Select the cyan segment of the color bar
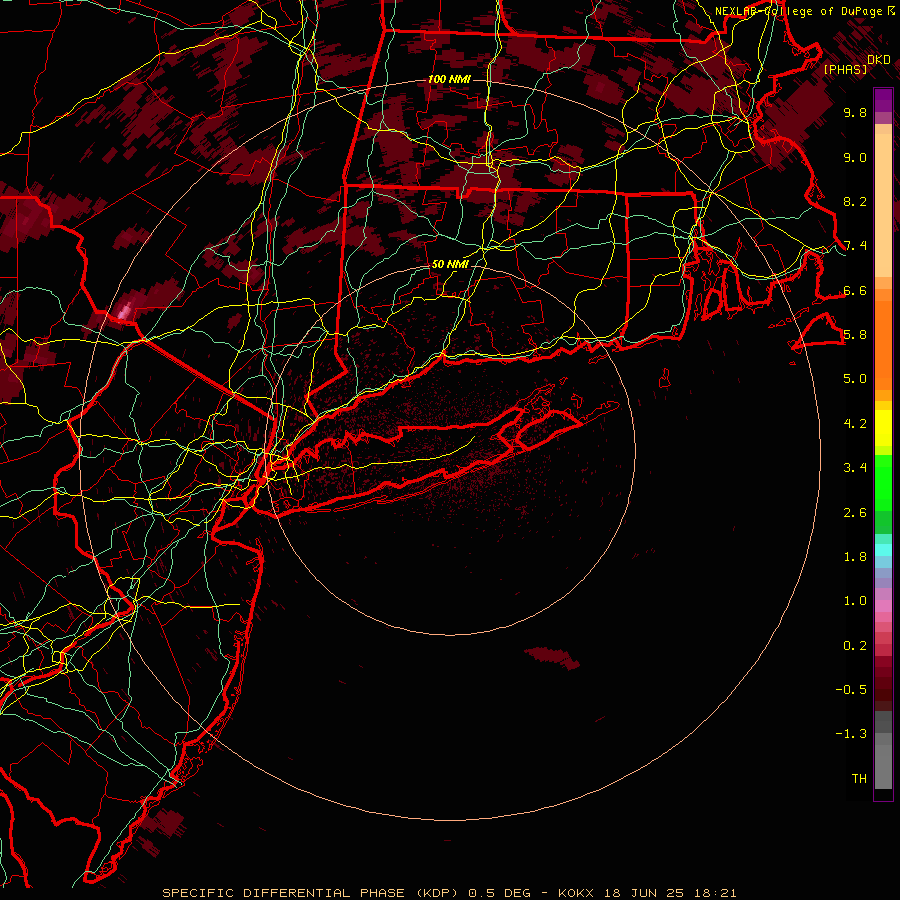 pyautogui.click(x=883, y=550)
